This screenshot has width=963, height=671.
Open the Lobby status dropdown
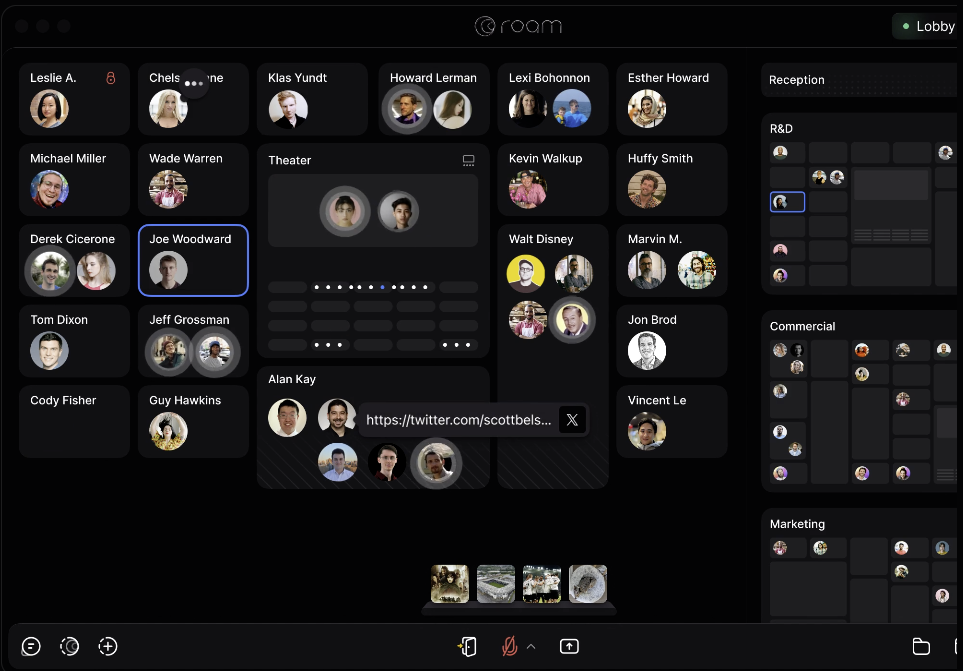[x=926, y=26]
